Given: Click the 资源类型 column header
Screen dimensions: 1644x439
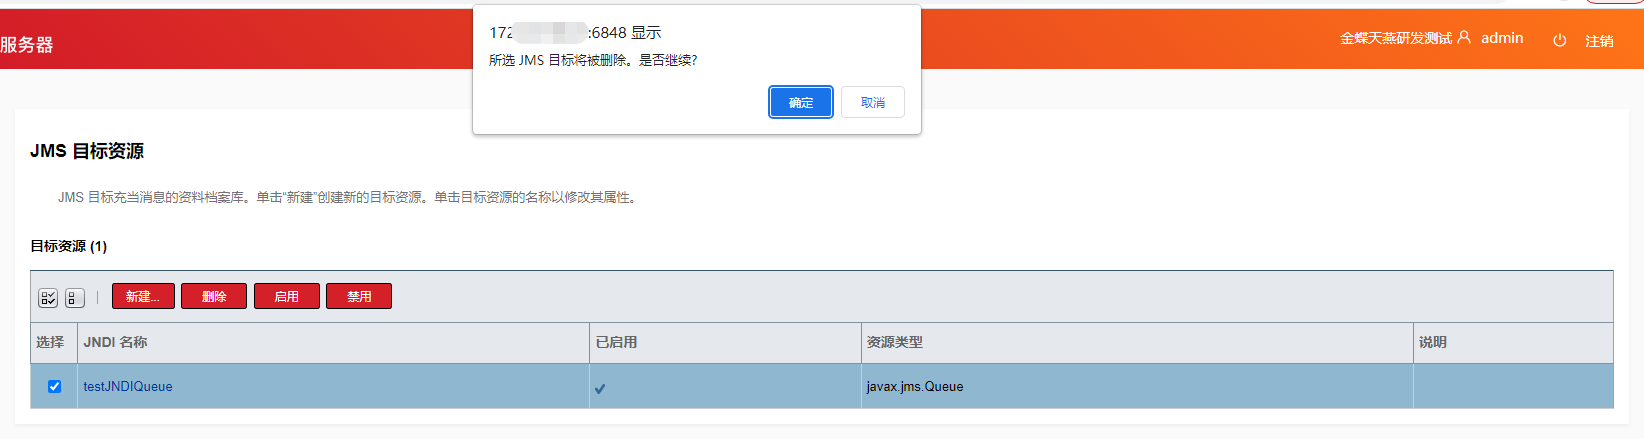Looking at the screenshot, I should 894,342.
